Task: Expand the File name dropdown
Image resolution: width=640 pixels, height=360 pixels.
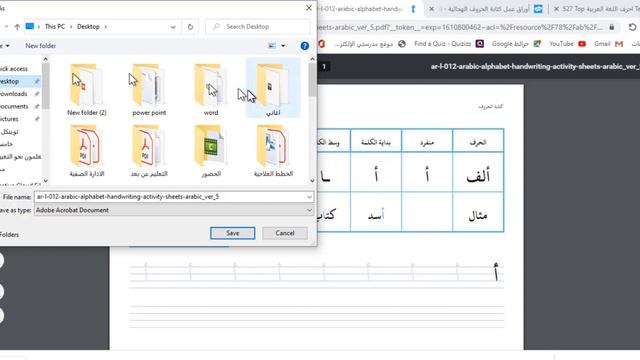Action: pyautogui.click(x=309, y=197)
